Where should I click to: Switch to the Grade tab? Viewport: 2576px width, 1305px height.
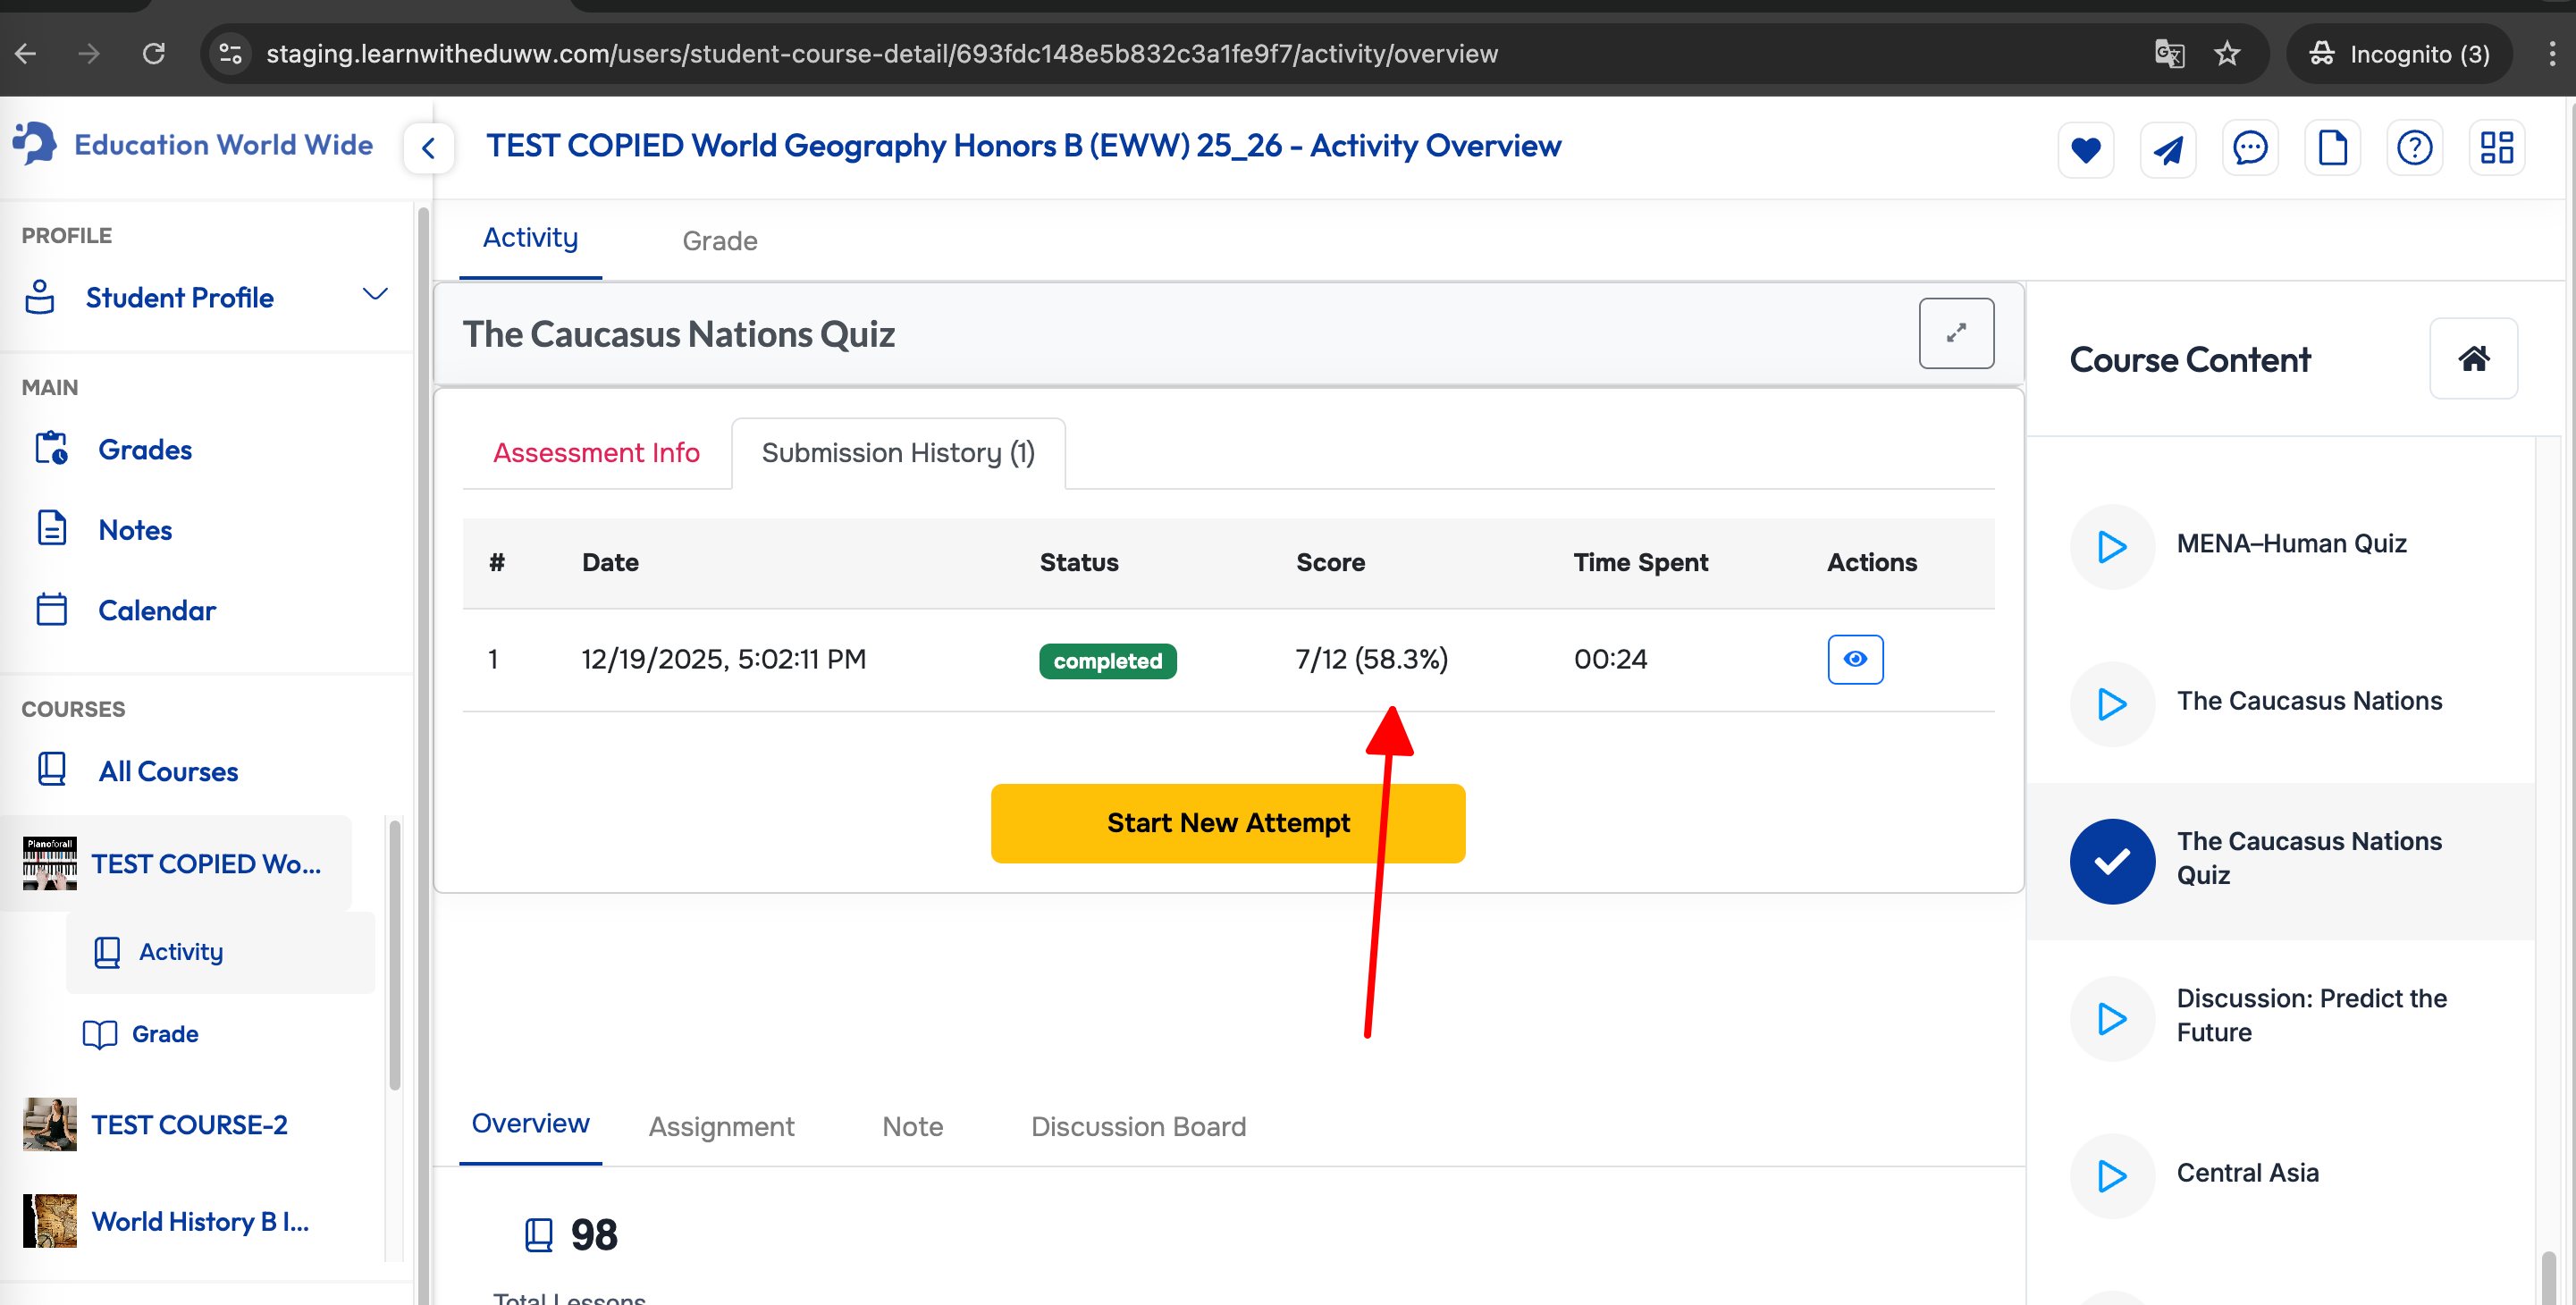pyautogui.click(x=719, y=241)
